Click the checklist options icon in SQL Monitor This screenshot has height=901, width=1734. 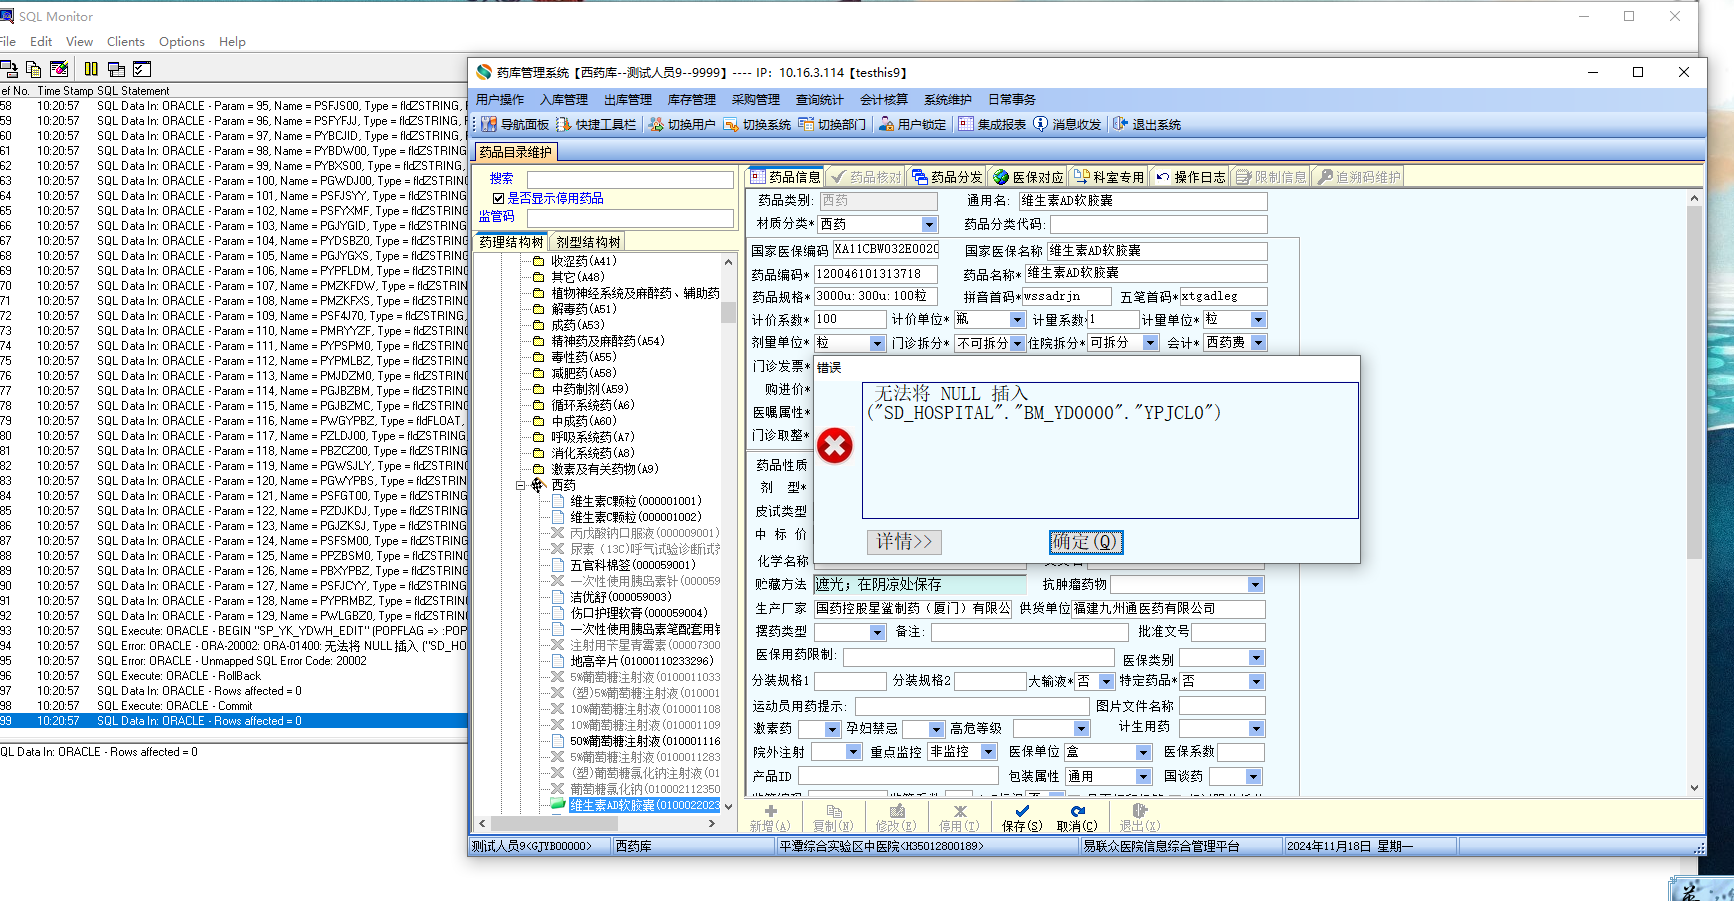pos(142,69)
